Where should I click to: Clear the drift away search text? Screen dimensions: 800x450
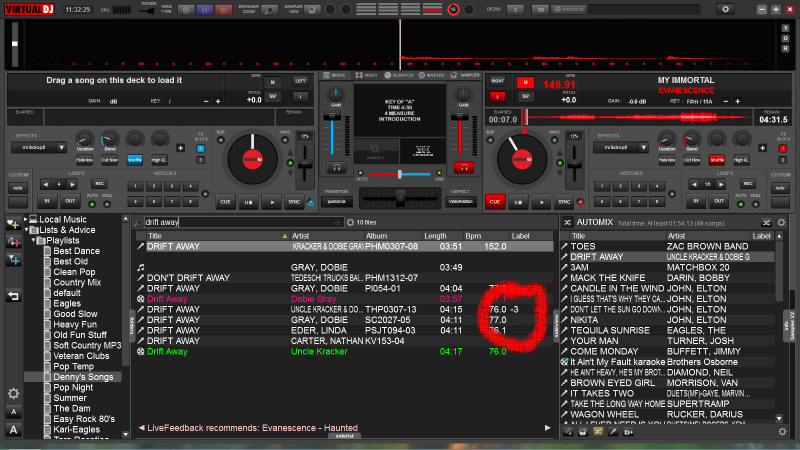(337, 222)
